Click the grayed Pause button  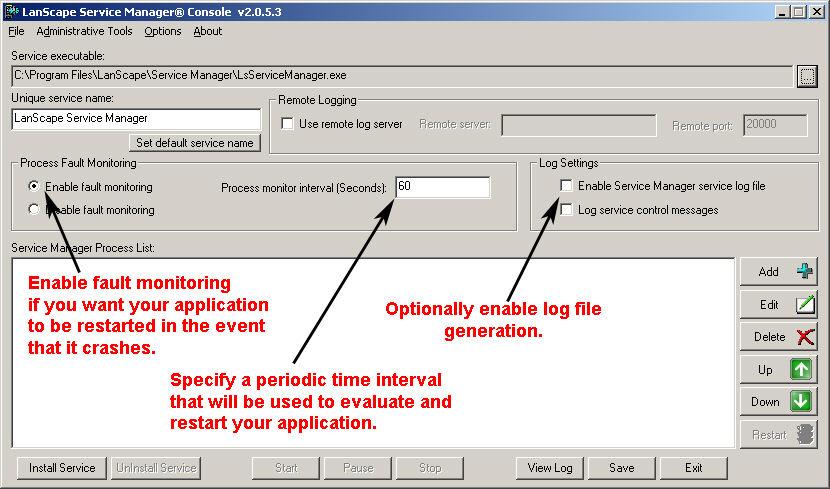[358, 468]
